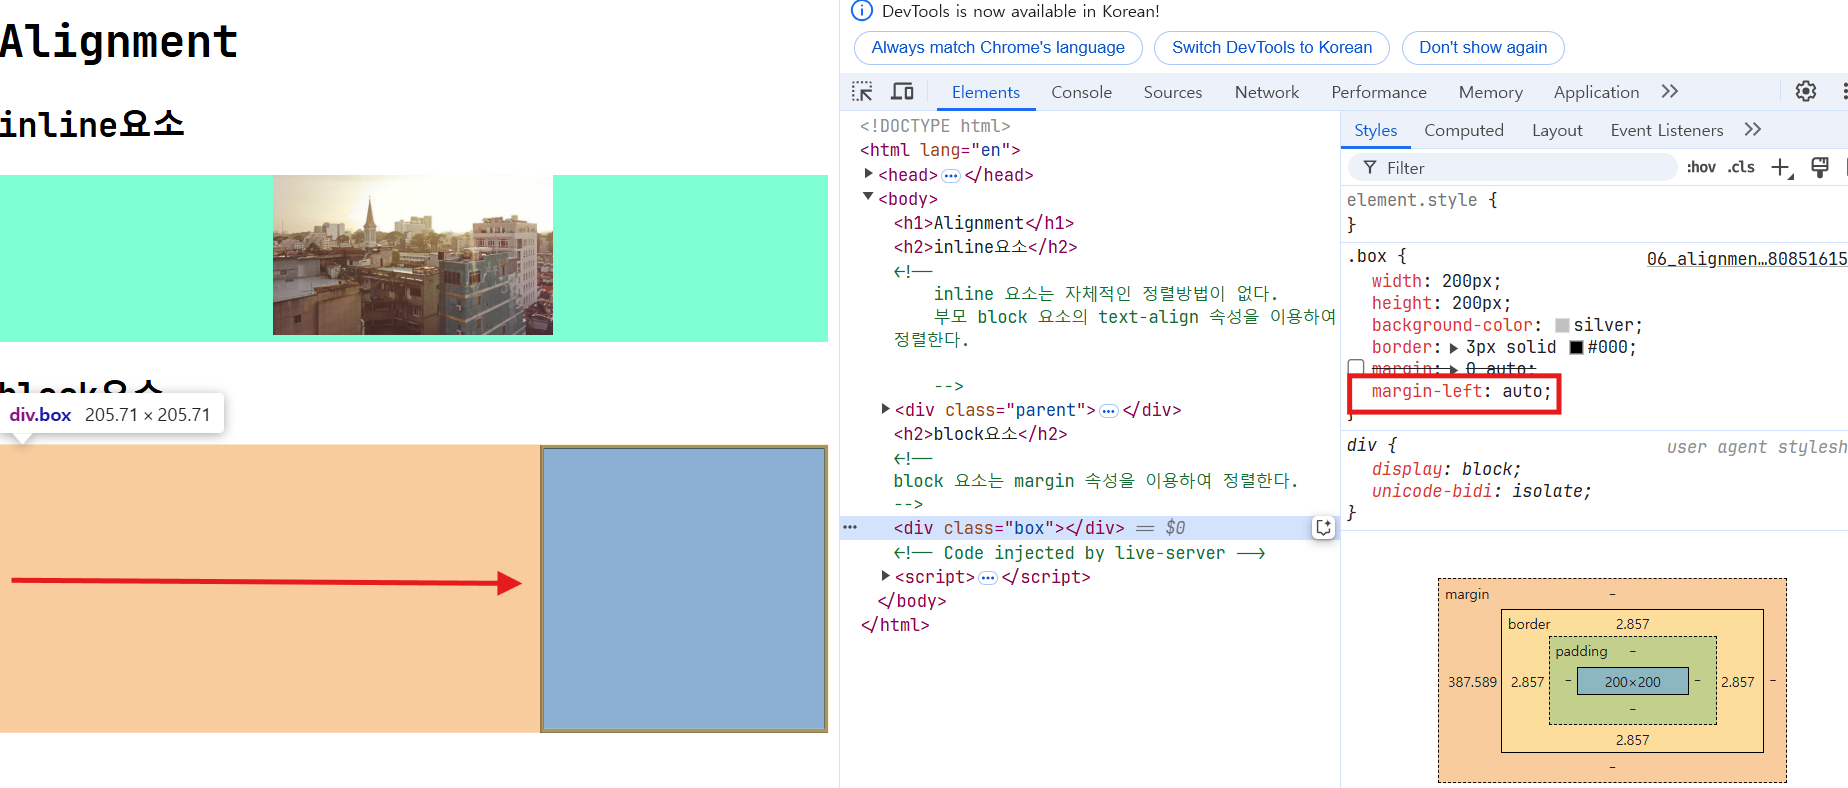Open the Console tab
This screenshot has height=788, width=1848.
(1081, 92)
